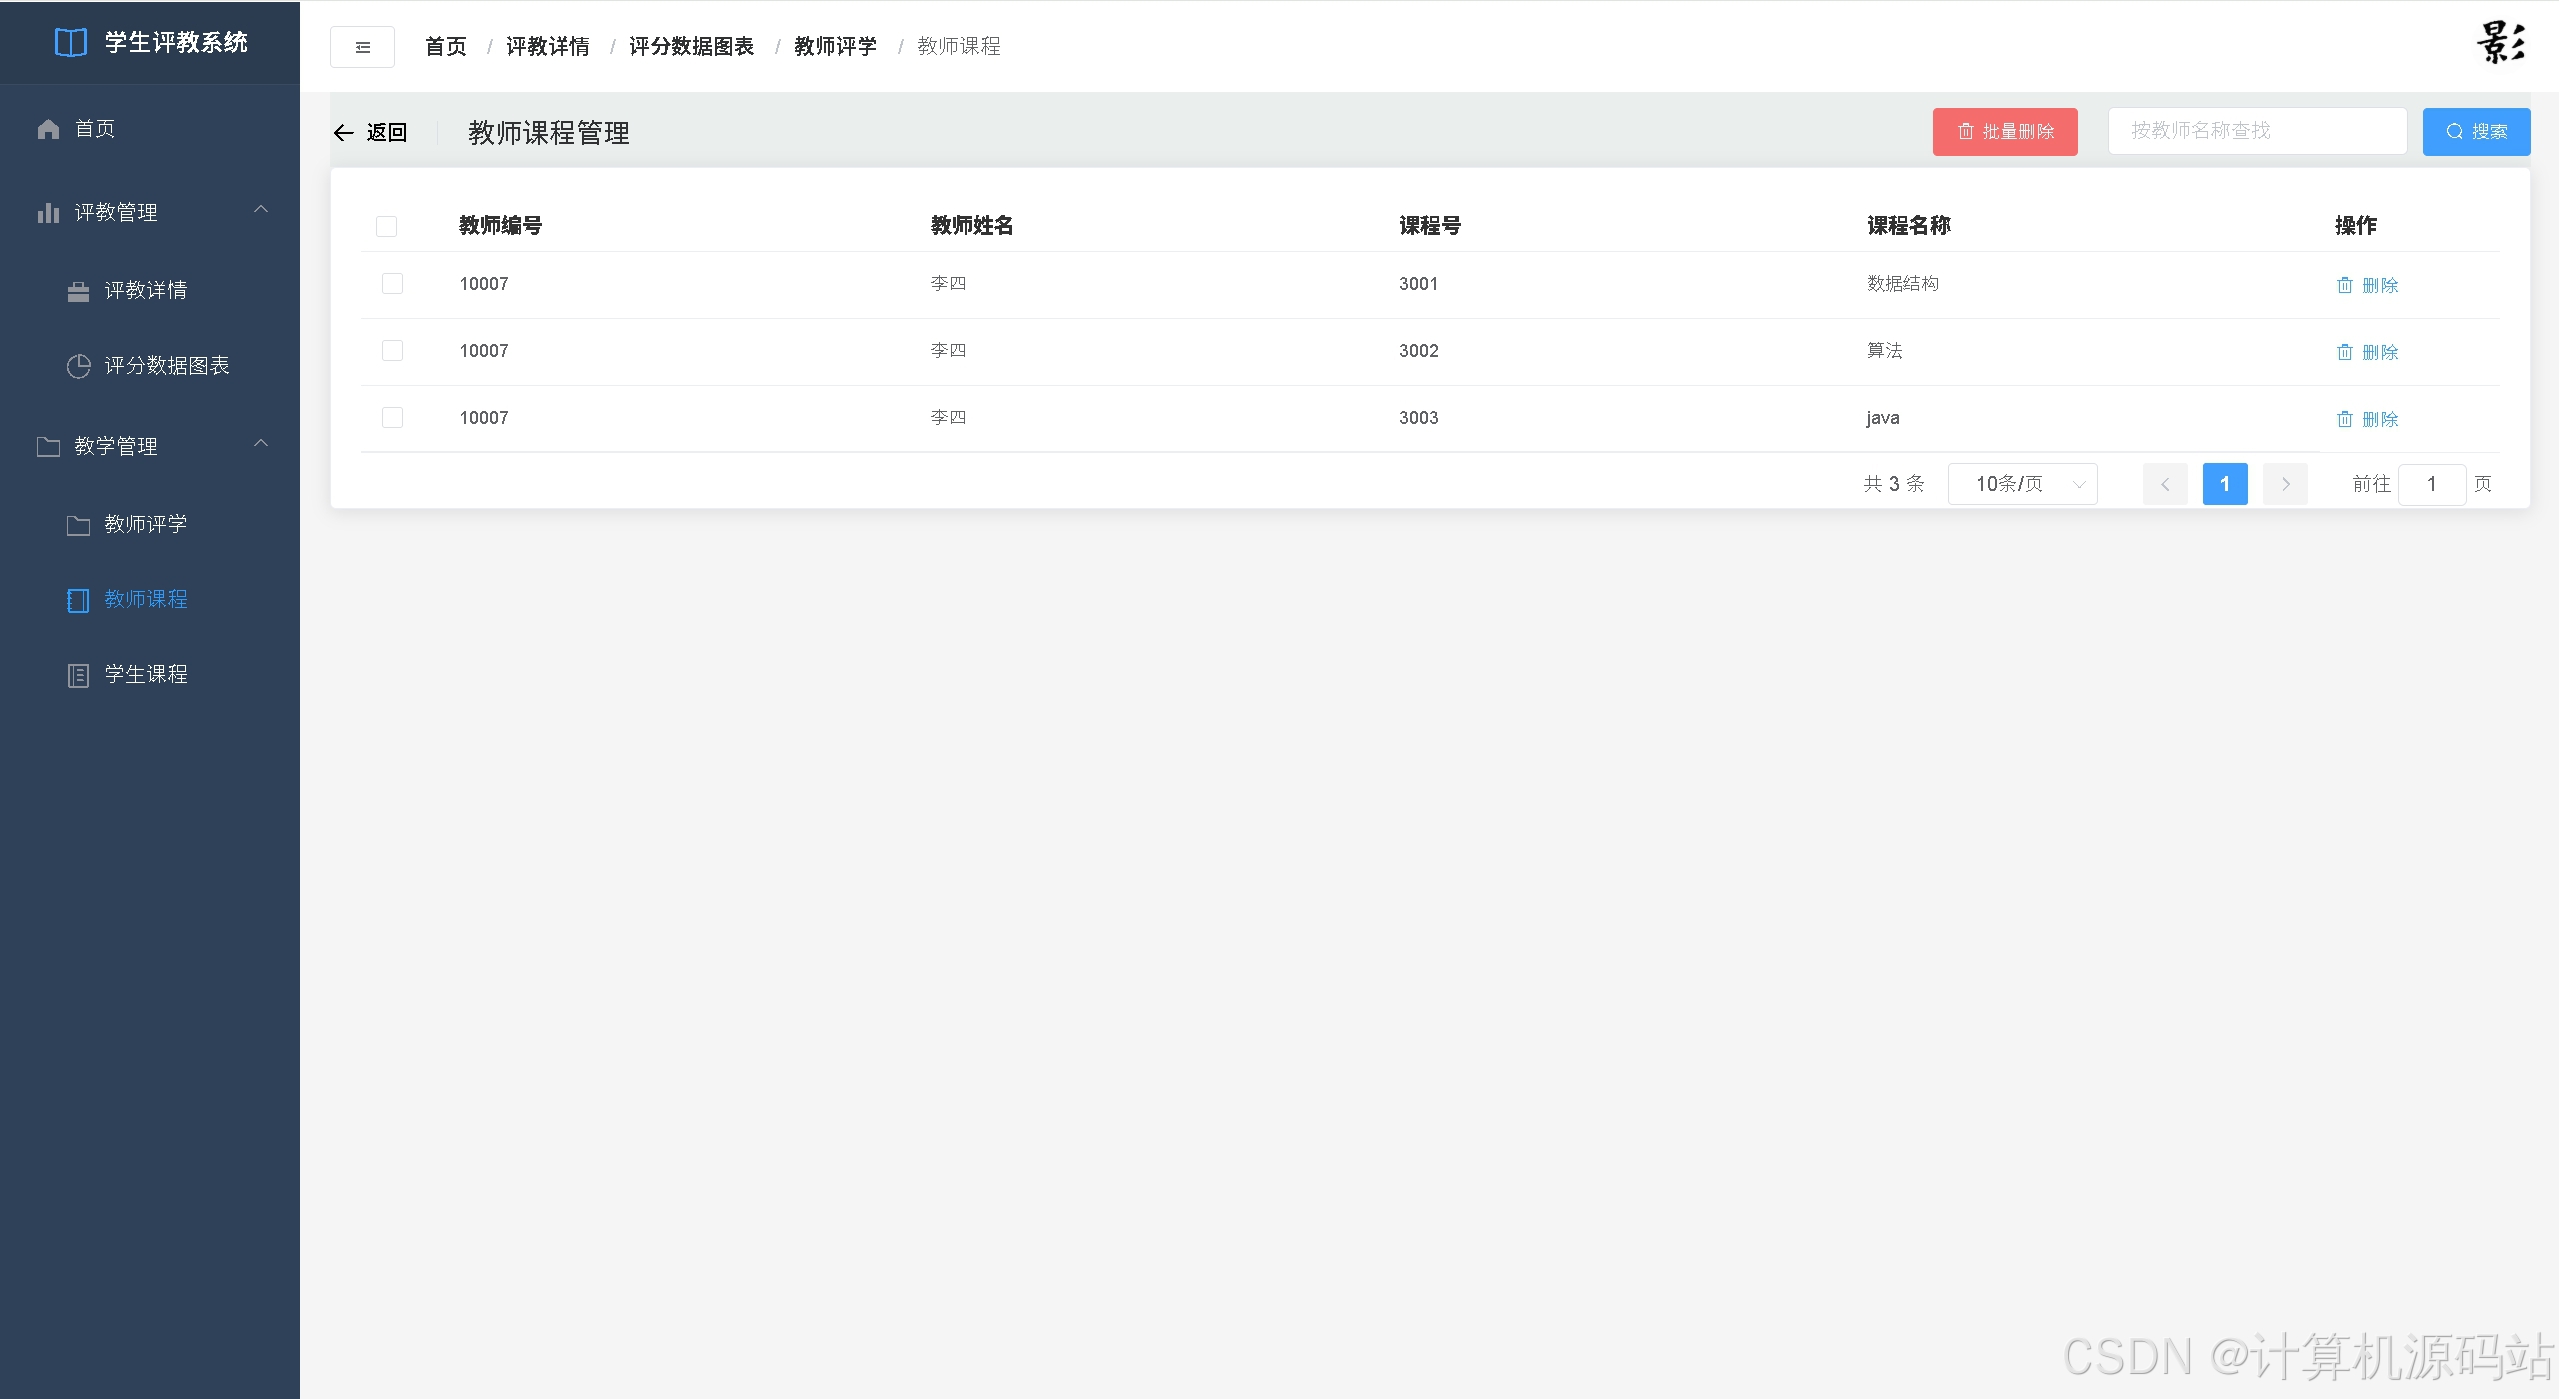This screenshot has width=2559, height=1399.
Task: Click the folder icon beside 教师评学
Action: click(x=78, y=525)
